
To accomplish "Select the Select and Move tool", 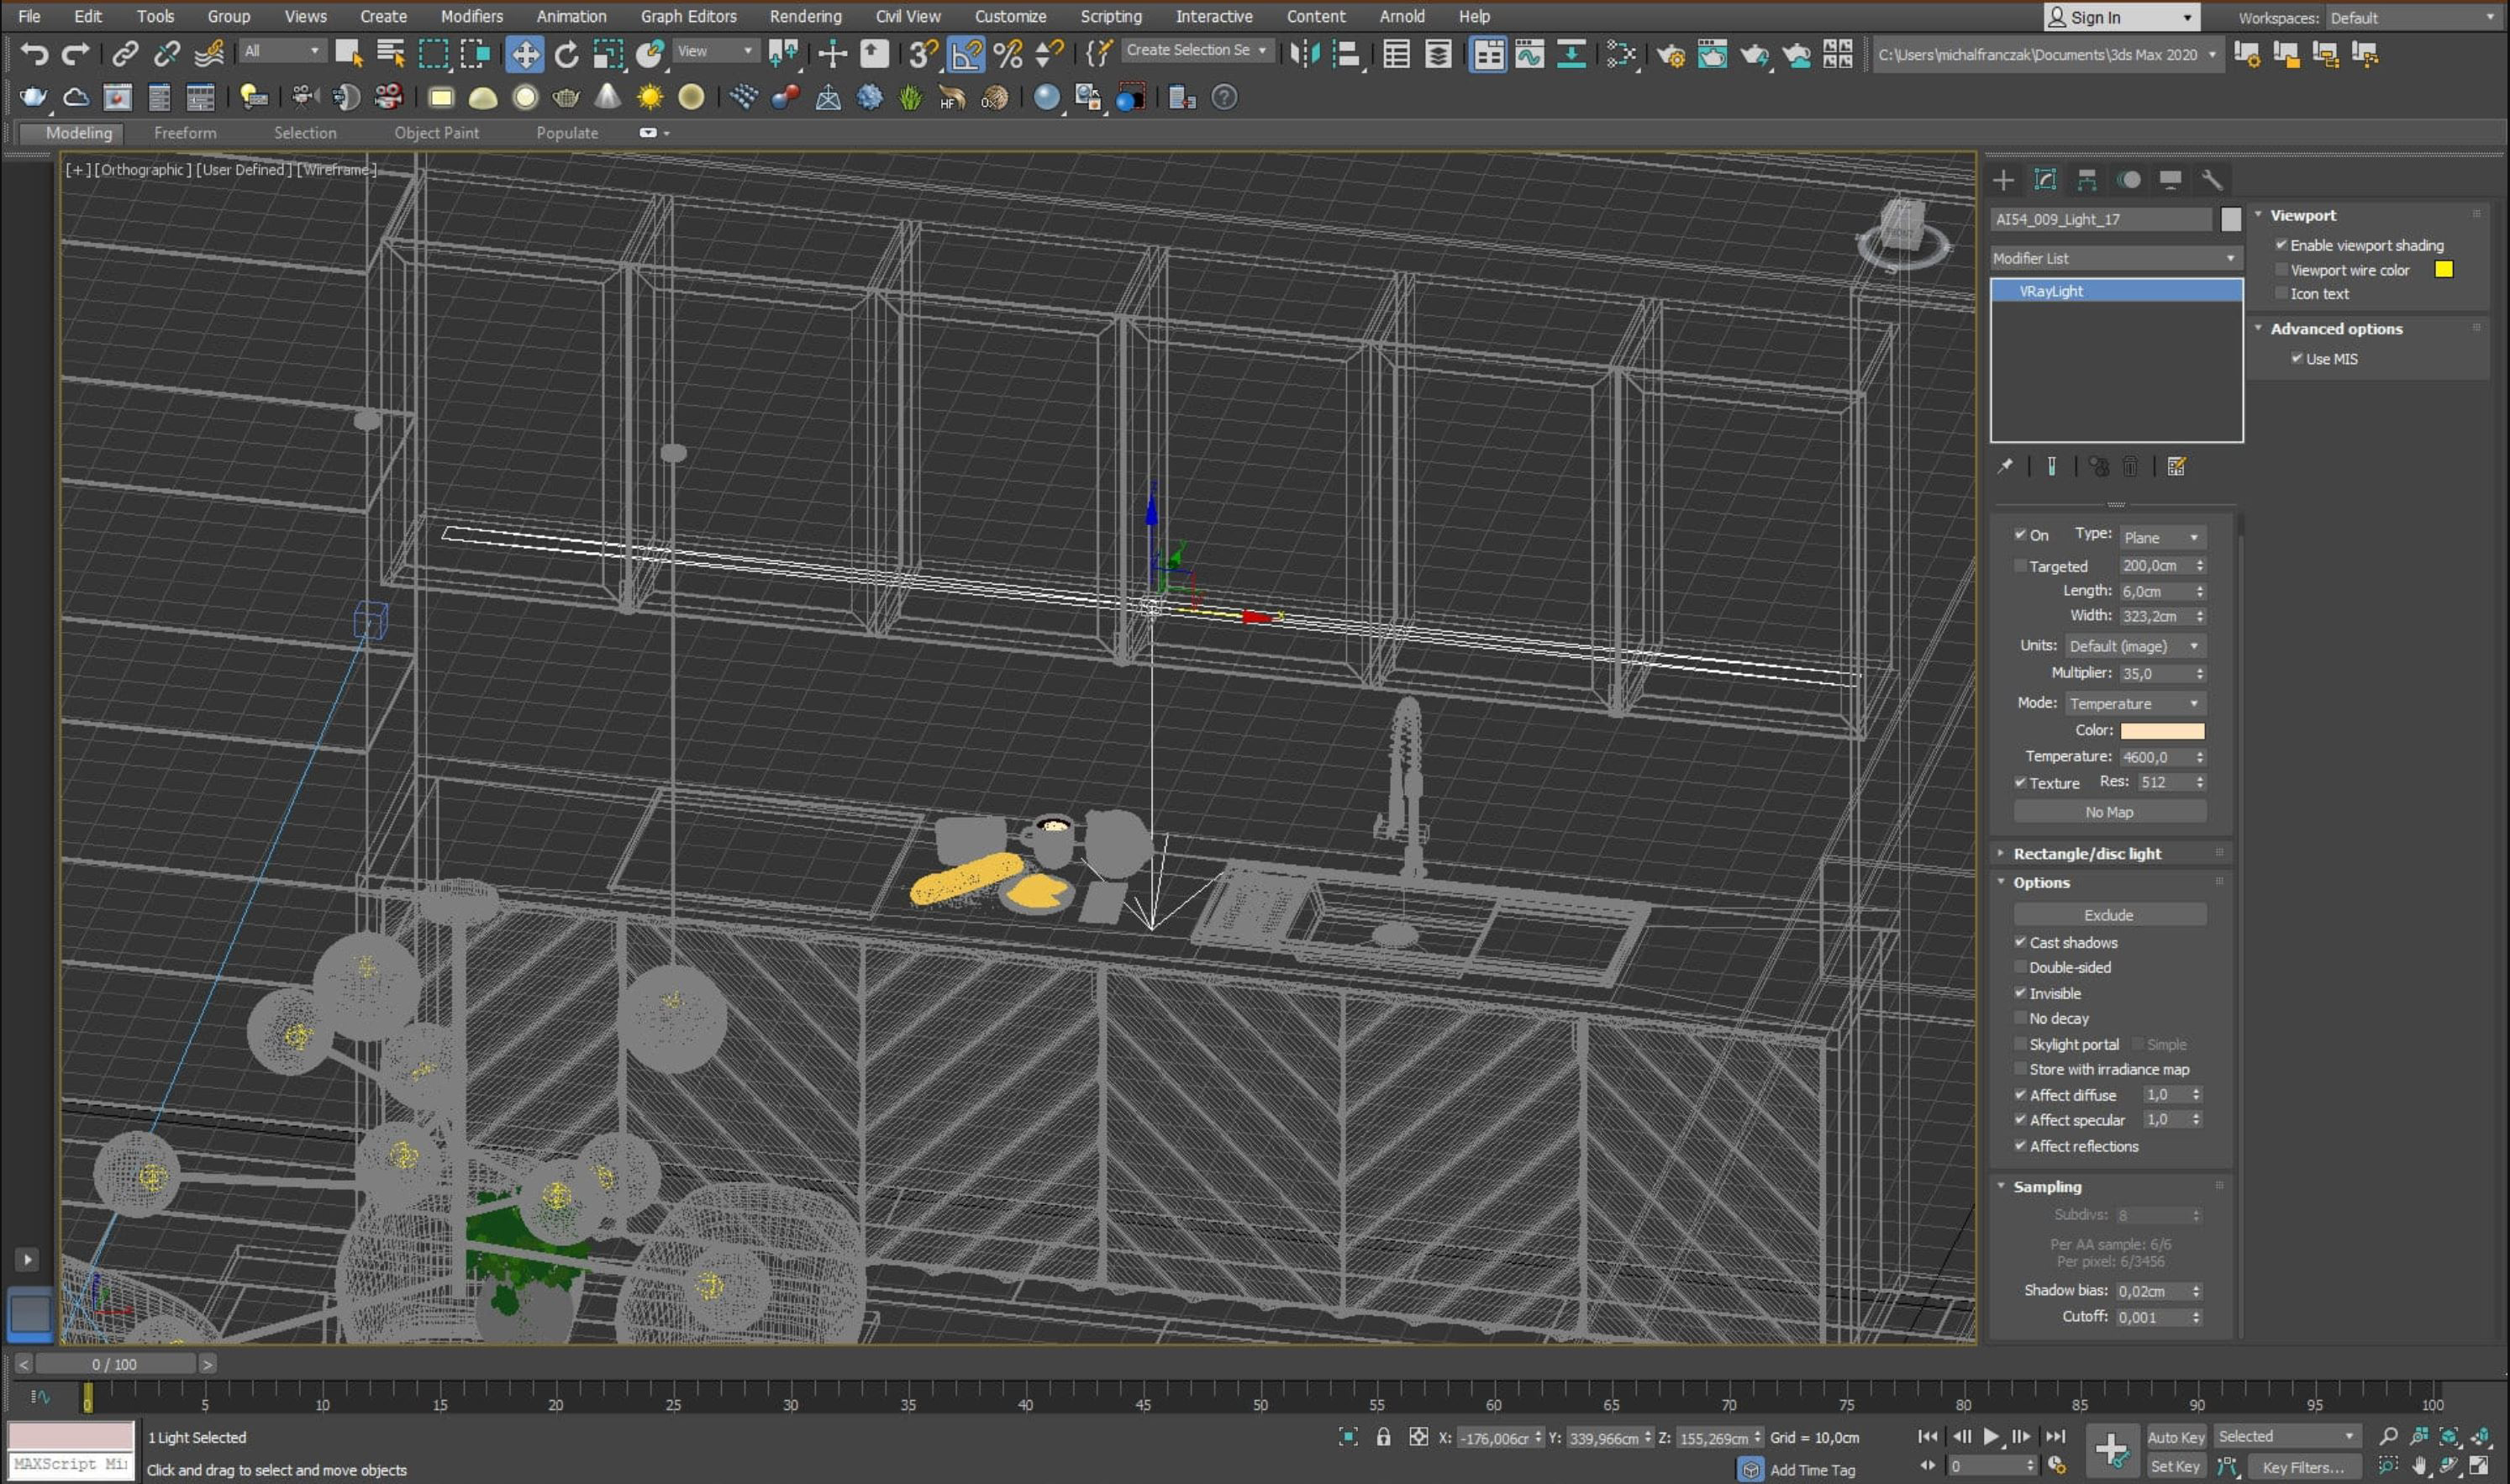I will (524, 54).
